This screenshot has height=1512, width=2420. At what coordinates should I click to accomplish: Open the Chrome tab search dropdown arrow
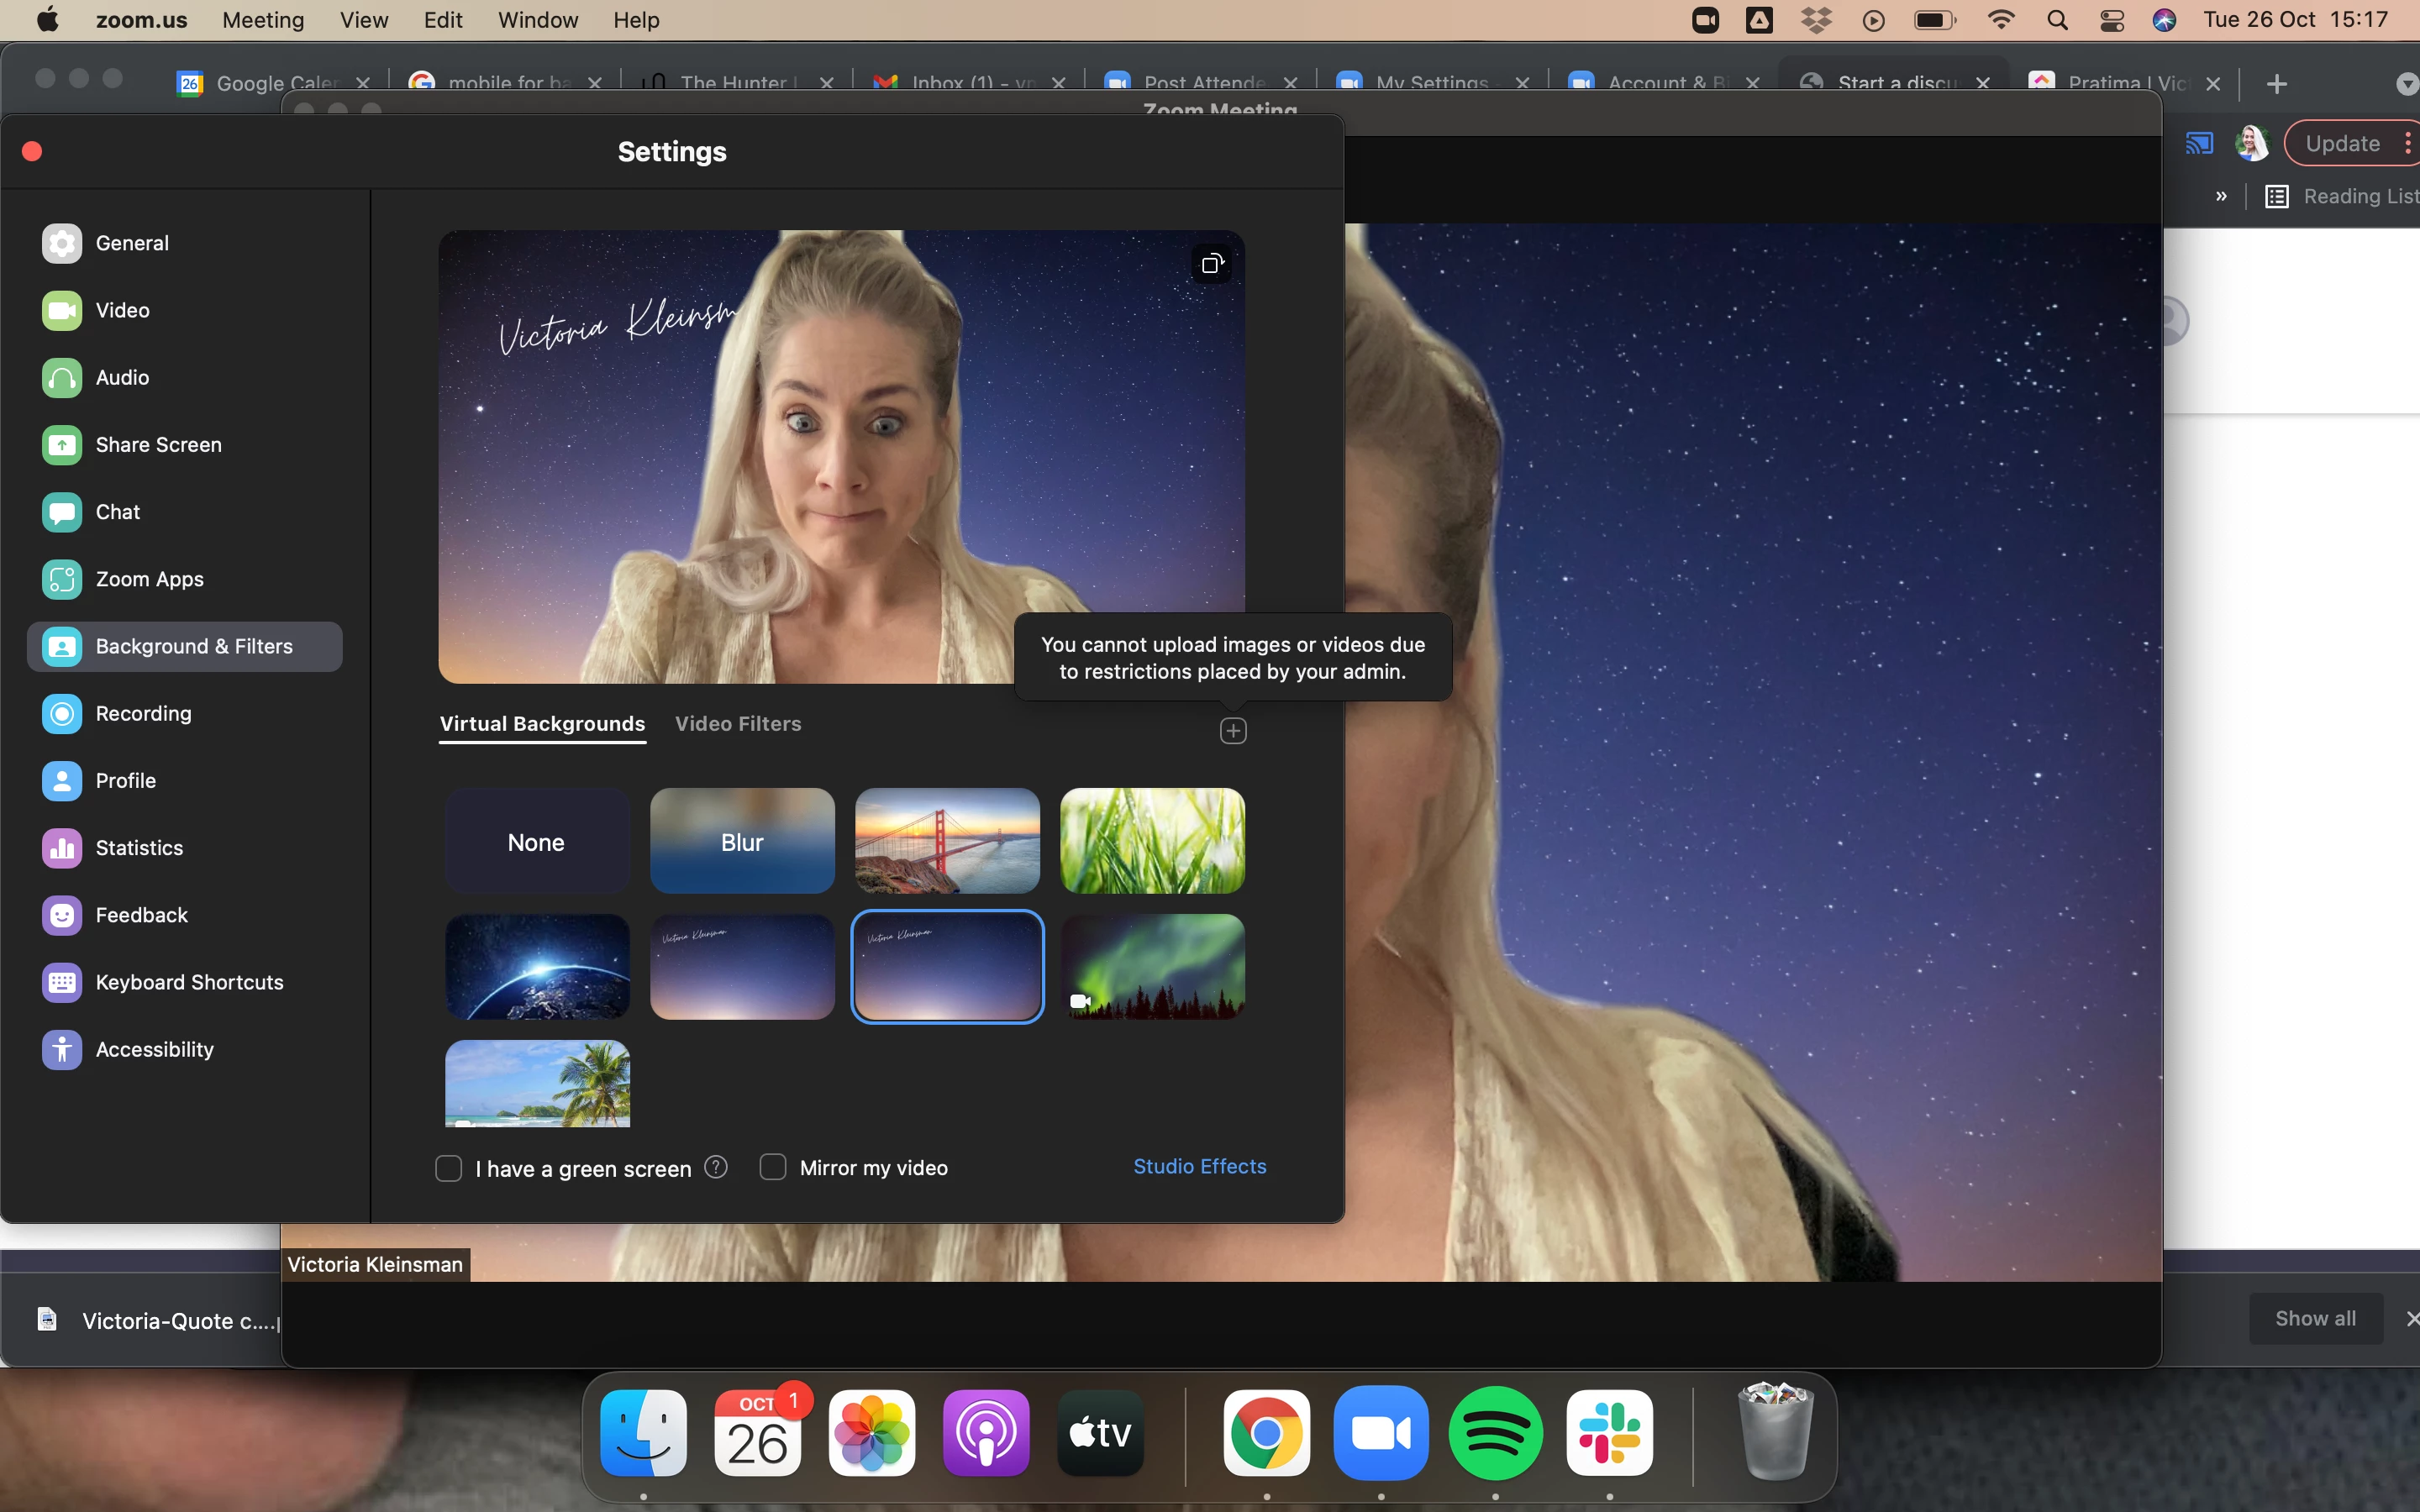tap(2407, 84)
